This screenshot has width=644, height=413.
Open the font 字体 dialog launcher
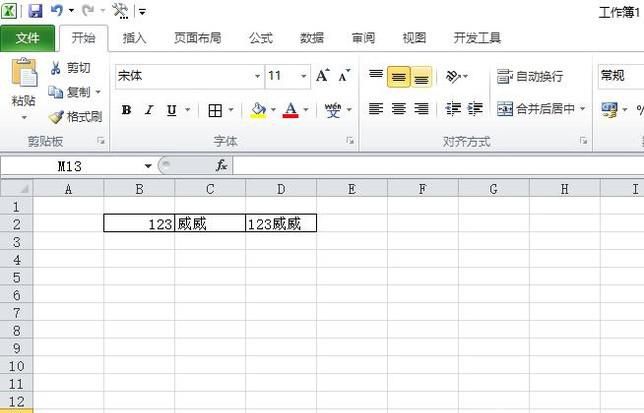pyautogui.click(x=350, y=141)
